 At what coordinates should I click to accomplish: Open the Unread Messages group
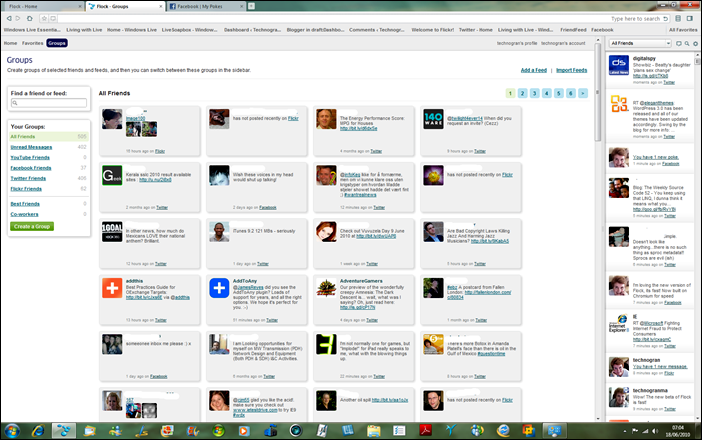[31, 147]
